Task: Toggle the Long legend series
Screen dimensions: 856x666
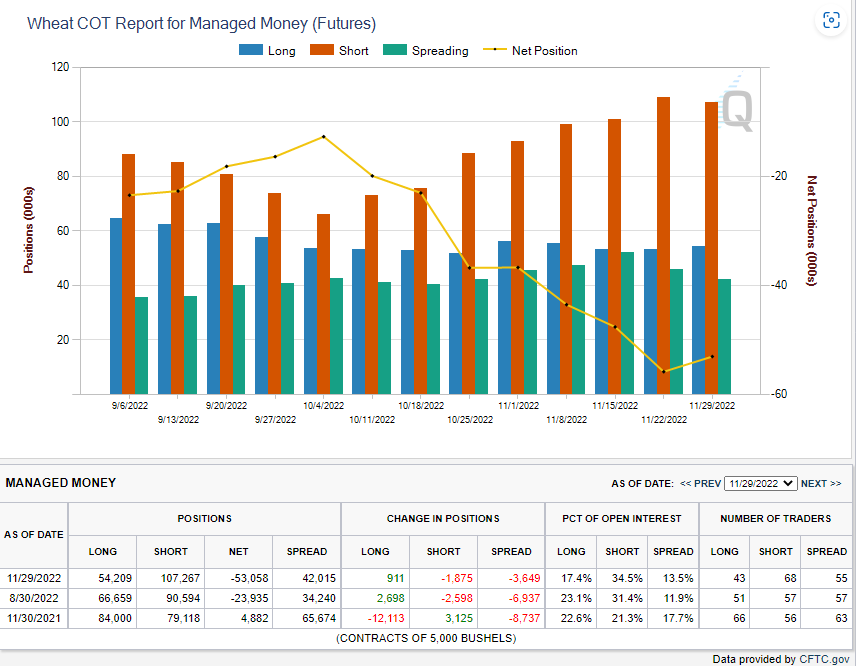Action: click(x=268, y=51)
